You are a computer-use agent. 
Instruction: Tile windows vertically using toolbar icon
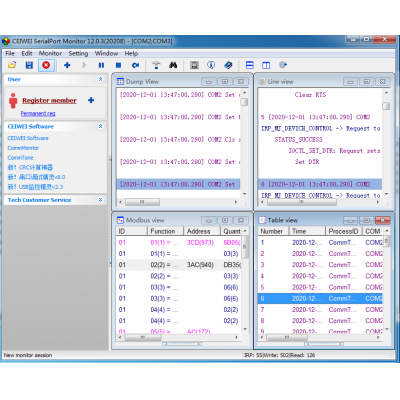pyautogui.click(x=266, y=65)
